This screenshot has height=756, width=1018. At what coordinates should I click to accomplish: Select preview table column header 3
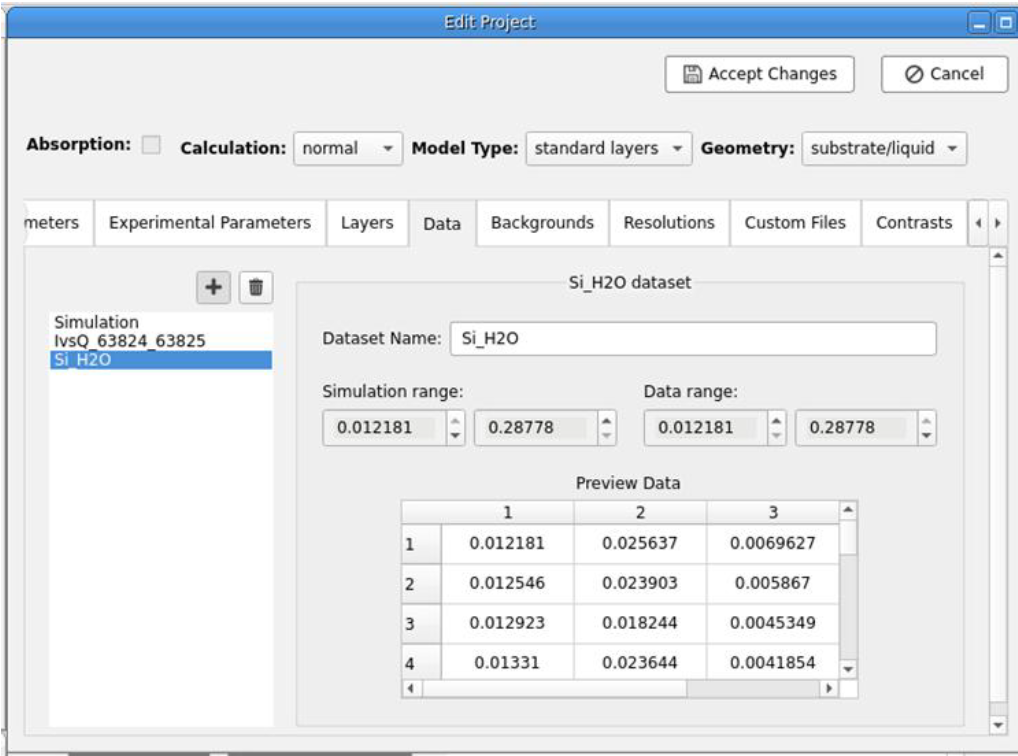coord(773,512)
